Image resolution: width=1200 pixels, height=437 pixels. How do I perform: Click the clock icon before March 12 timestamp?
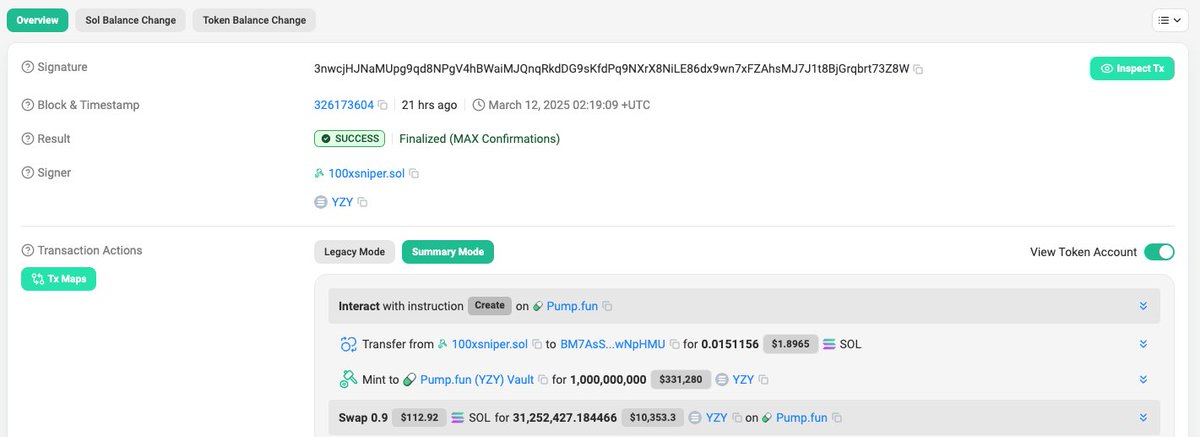478,105
